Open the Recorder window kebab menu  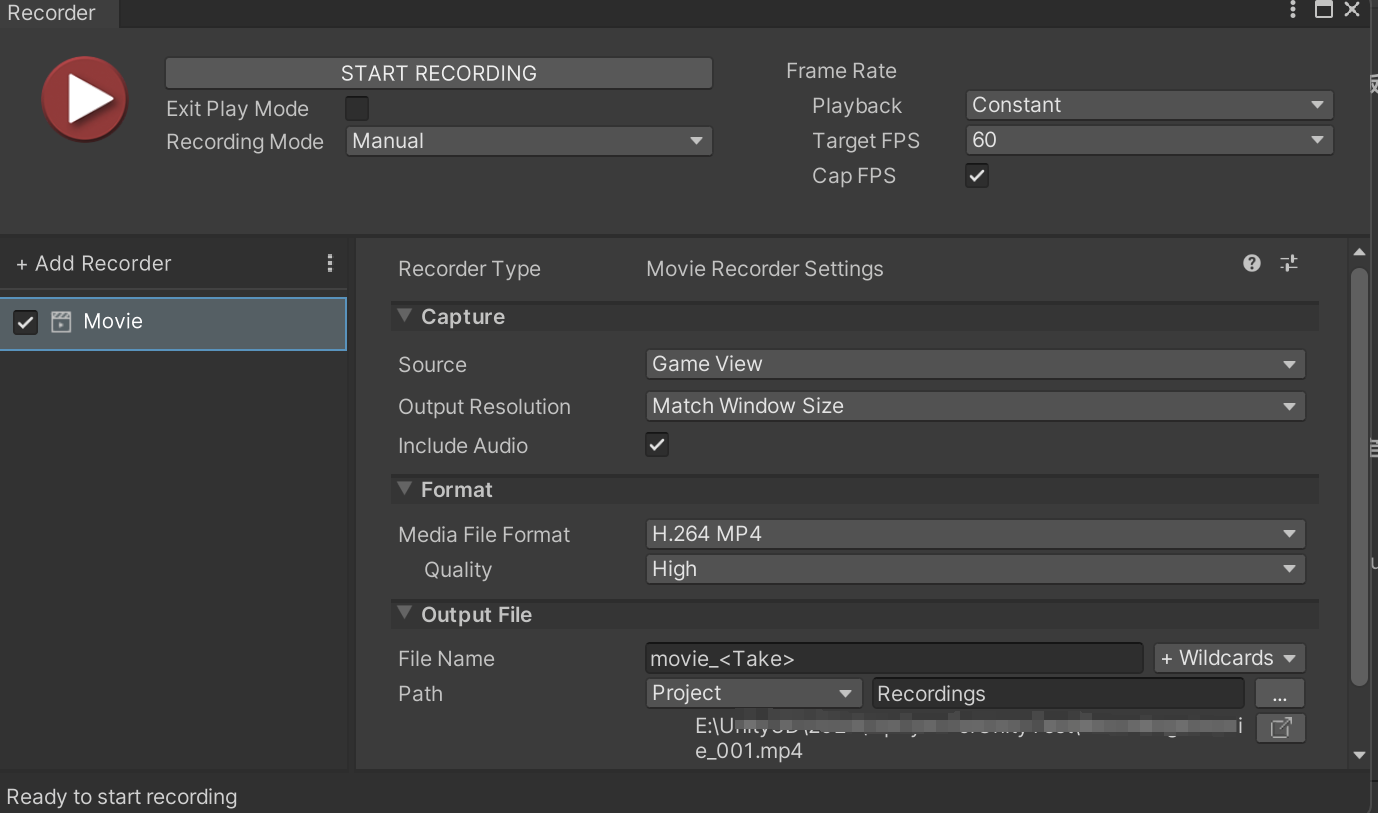(1293, 11)
